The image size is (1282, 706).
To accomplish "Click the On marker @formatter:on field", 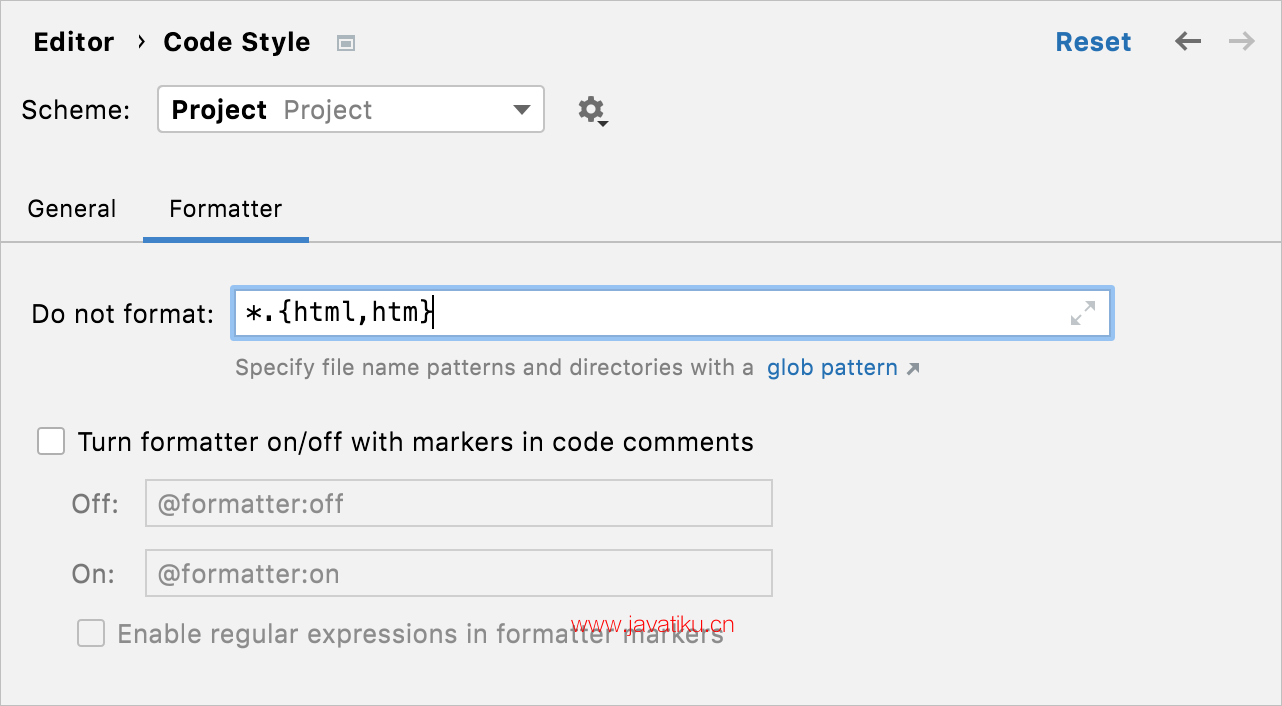I will [x=459, y=573].
